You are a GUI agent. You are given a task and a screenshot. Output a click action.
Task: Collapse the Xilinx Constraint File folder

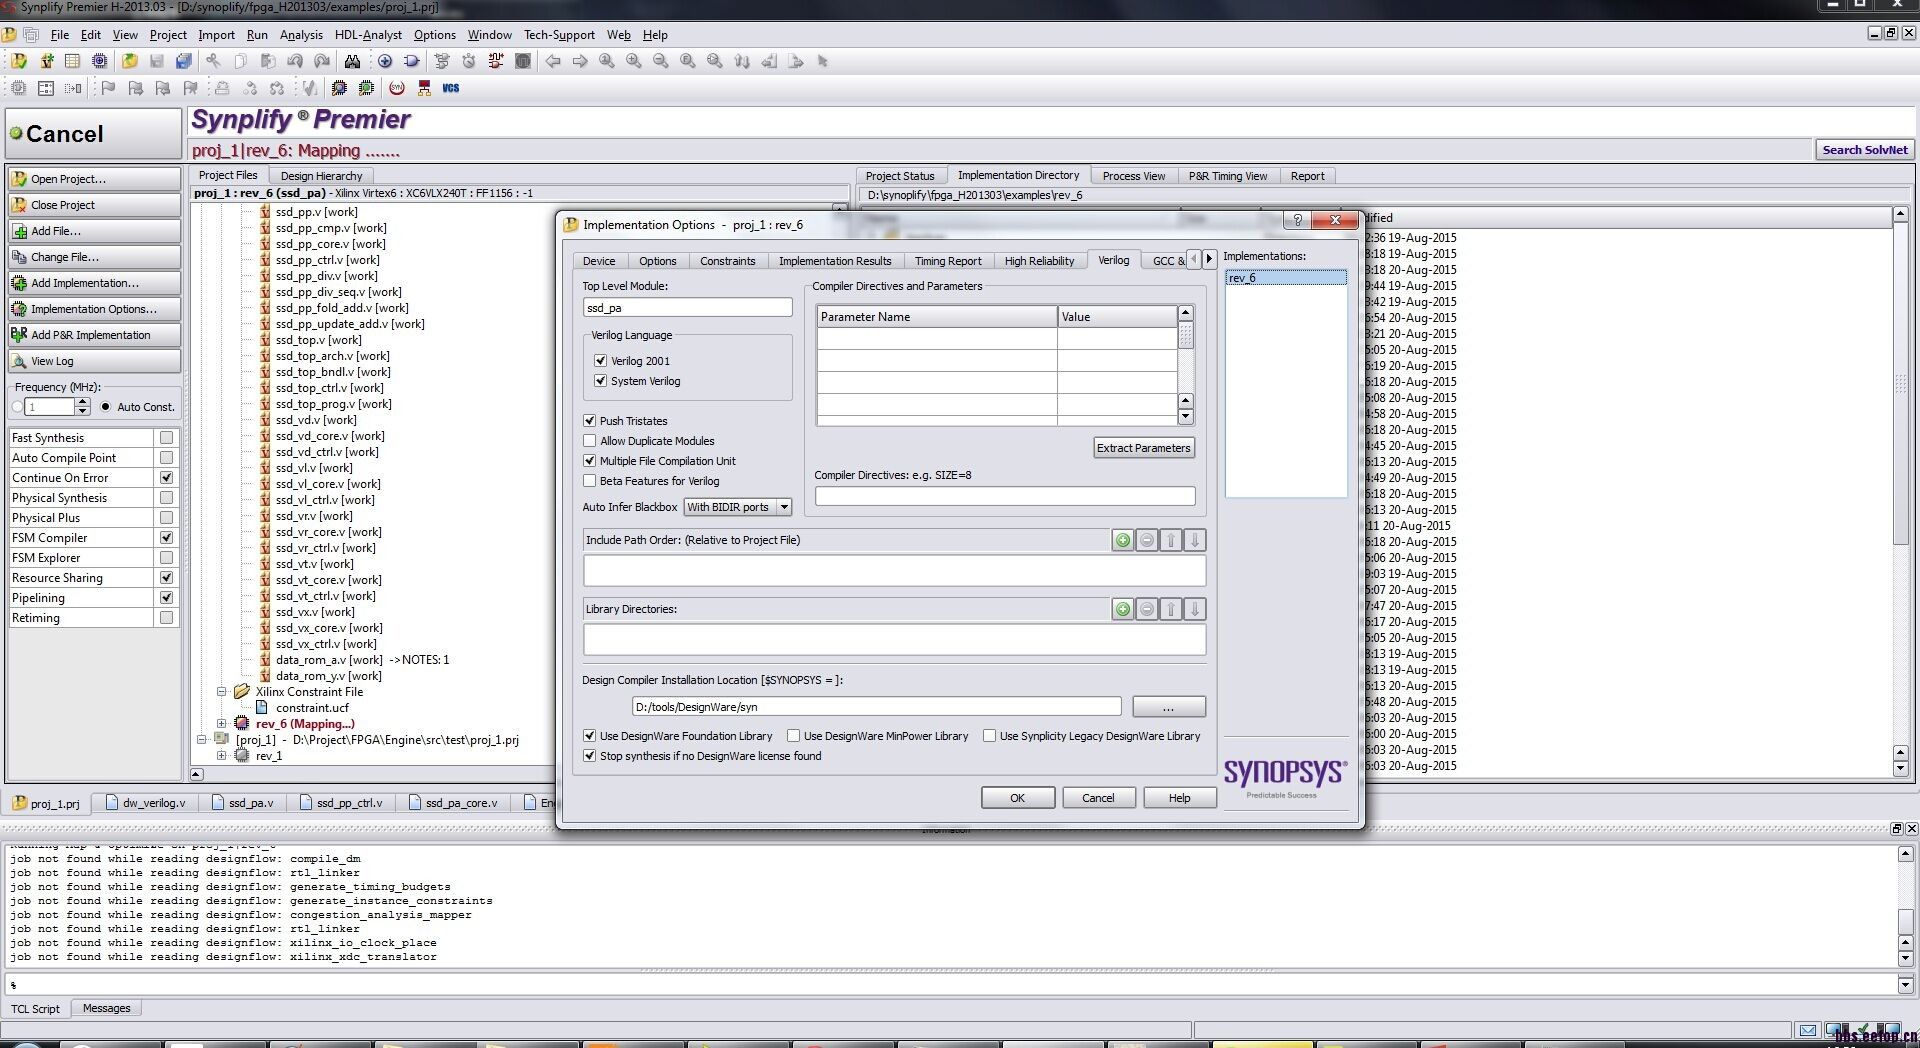point(222,692)
